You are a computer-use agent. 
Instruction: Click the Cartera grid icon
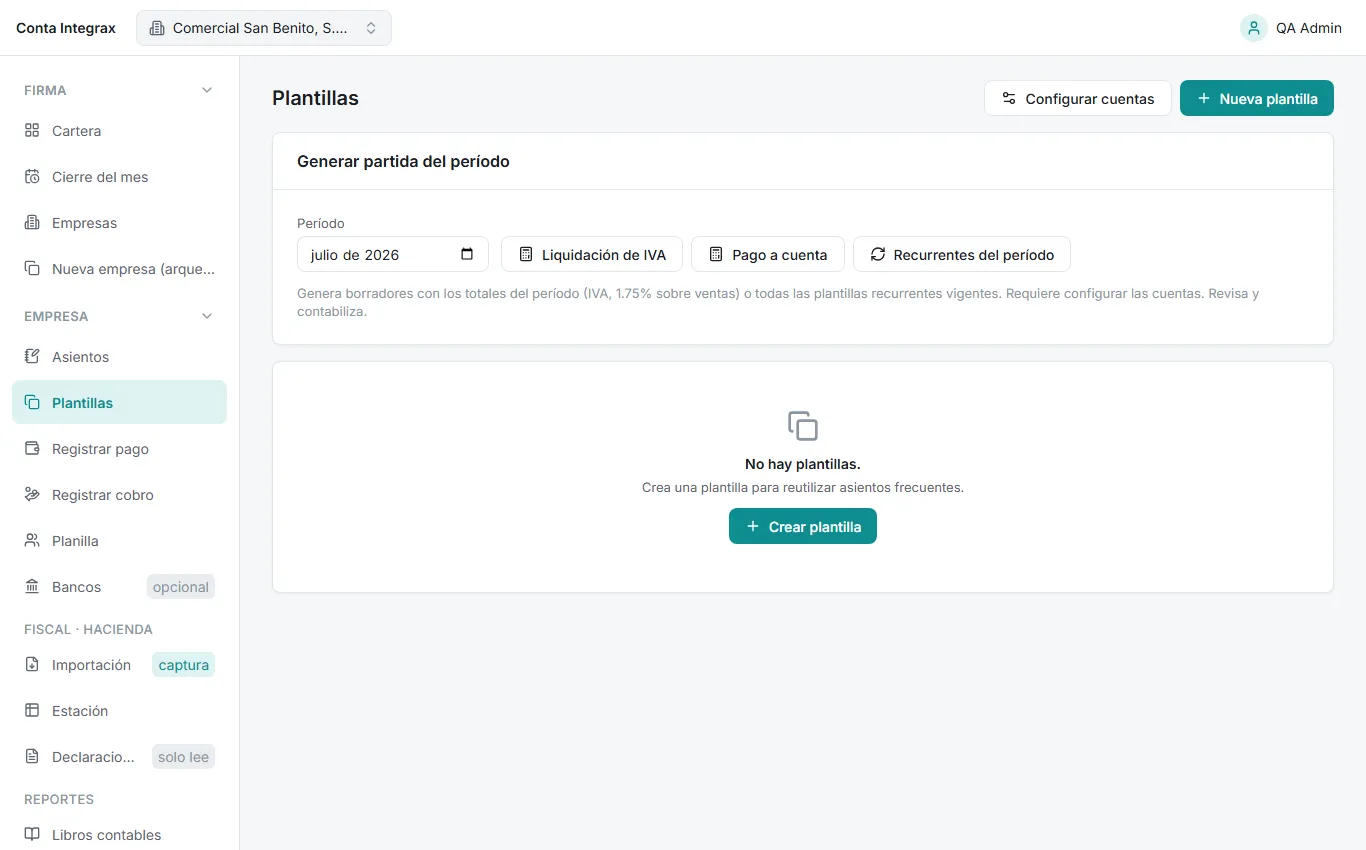[x=32, y=131]
